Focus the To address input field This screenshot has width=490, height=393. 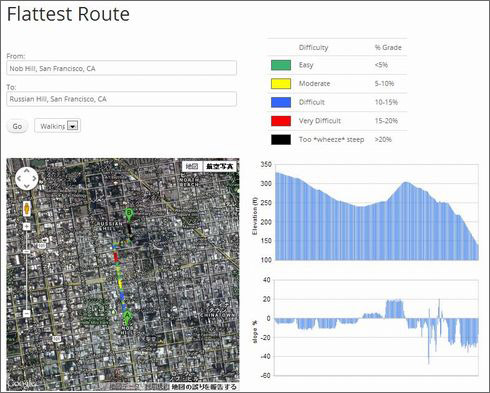[x=122, y=99]
